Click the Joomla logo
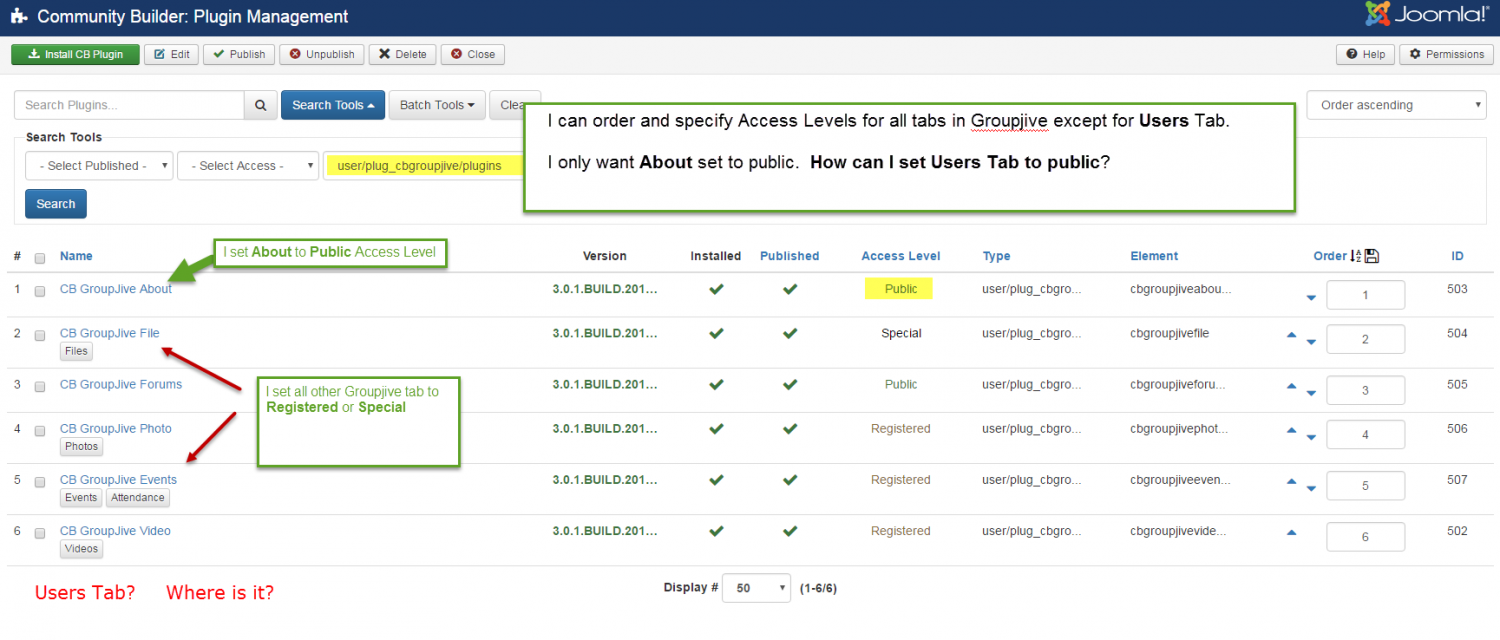 point(1428,15)
